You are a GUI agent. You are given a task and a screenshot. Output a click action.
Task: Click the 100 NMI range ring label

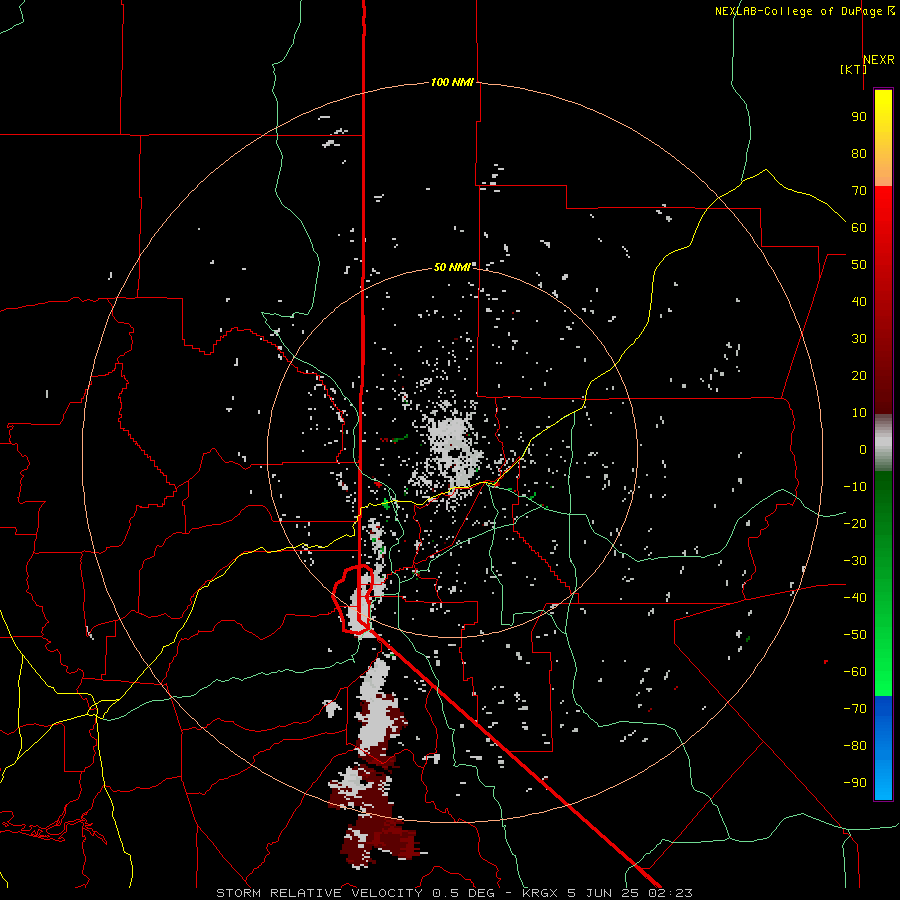[452, 82]
